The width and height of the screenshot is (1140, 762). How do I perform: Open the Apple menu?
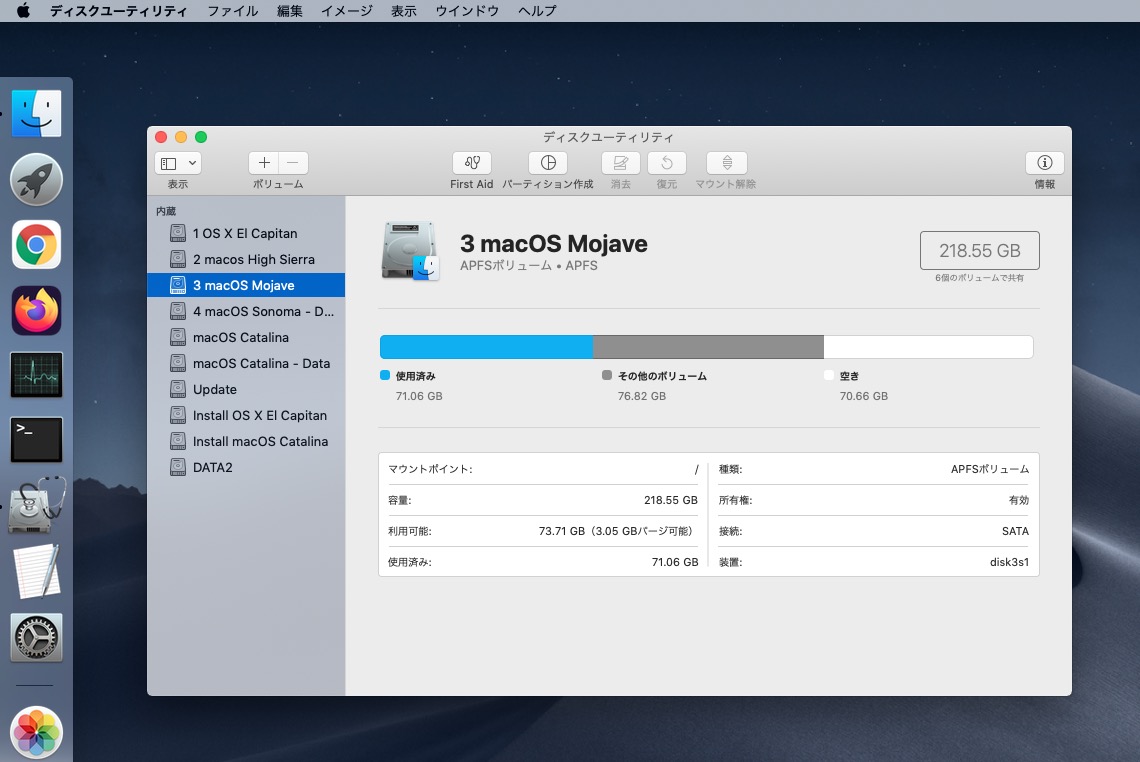point(23,11)
